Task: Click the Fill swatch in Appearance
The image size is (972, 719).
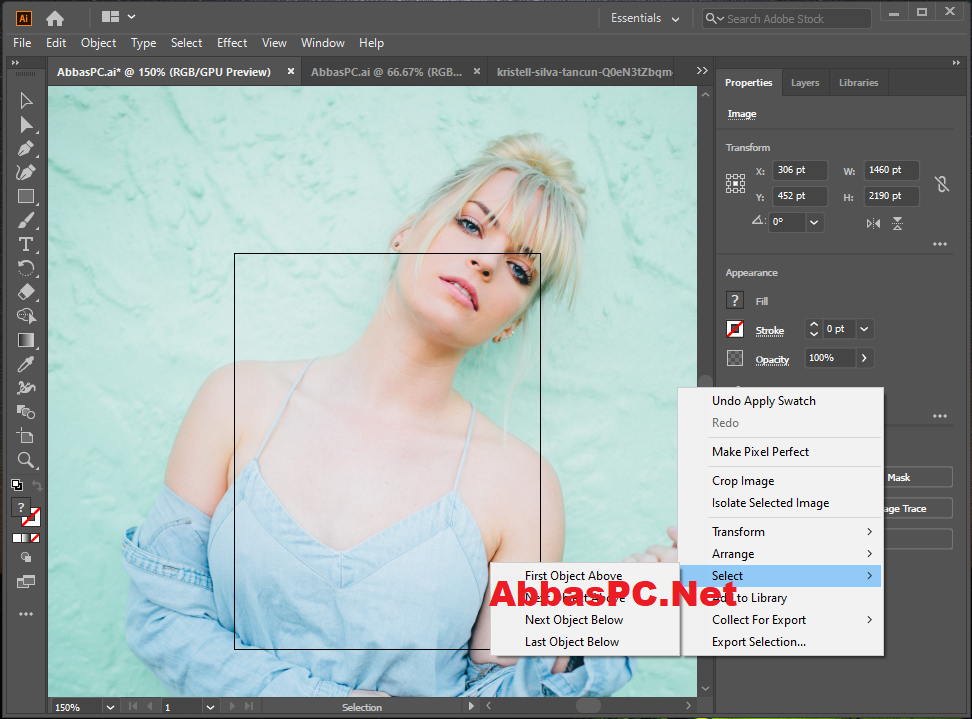Action: [x=735, y=301]
